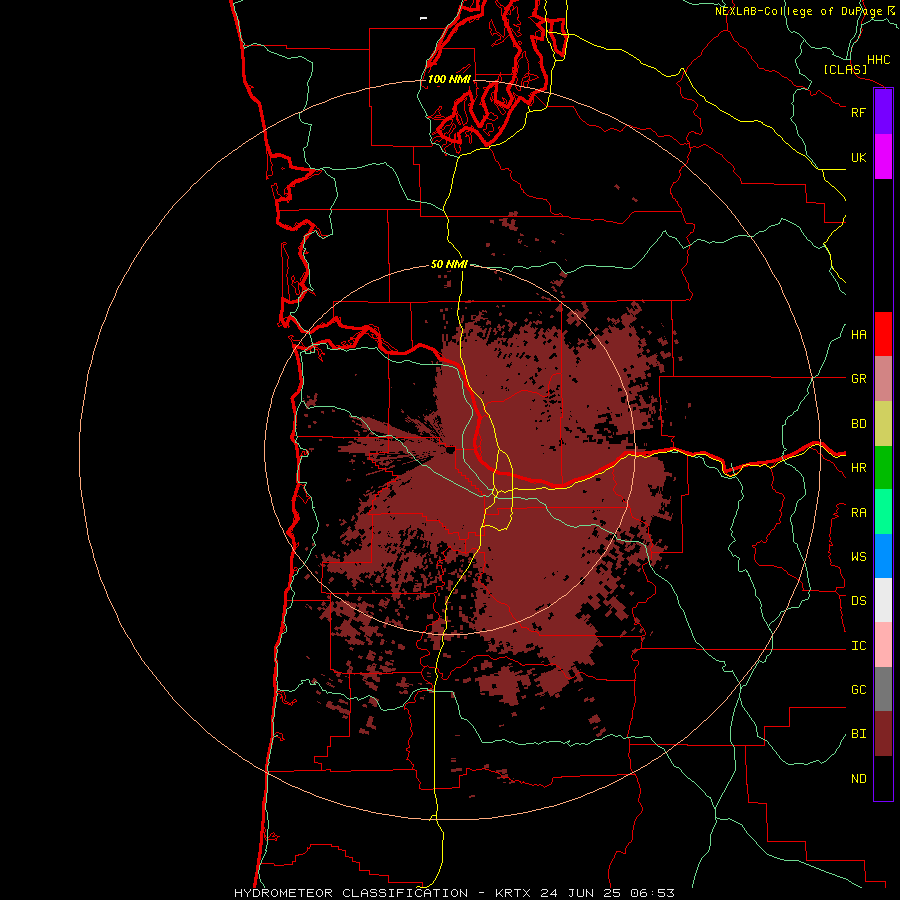Viewport: 900px width, 900px height.
Task: Click the 'NEXLAB-College of DuPage' credit text
Action: pos(798,11)
